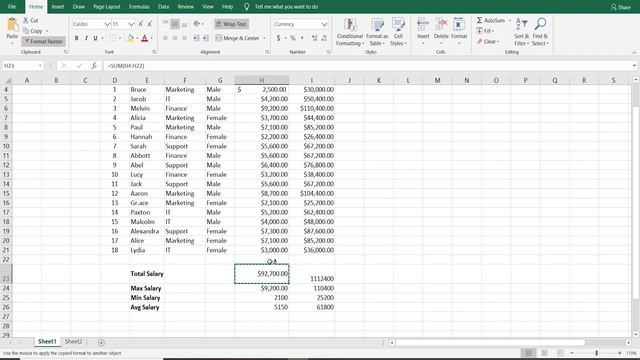Click the Delete cells icon
640x360 pixels.
tap(441, 24)
